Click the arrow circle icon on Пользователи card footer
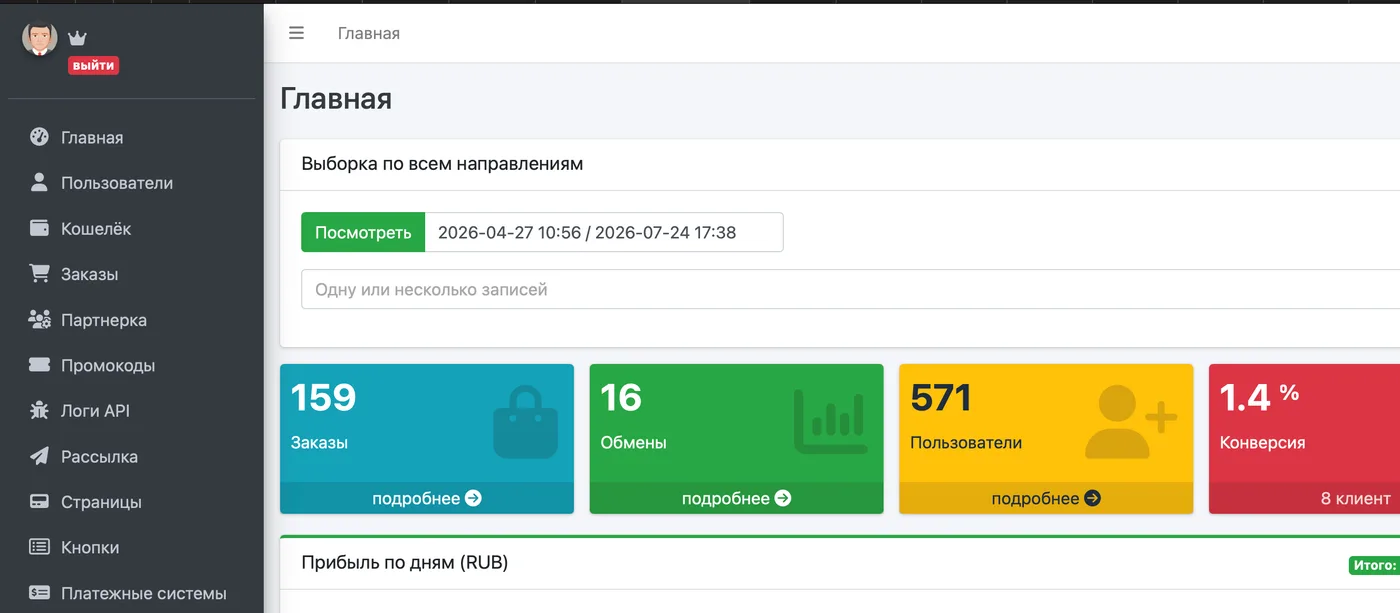The height and width of the screenshot is (613, 1400). (x=1093, y=498)
